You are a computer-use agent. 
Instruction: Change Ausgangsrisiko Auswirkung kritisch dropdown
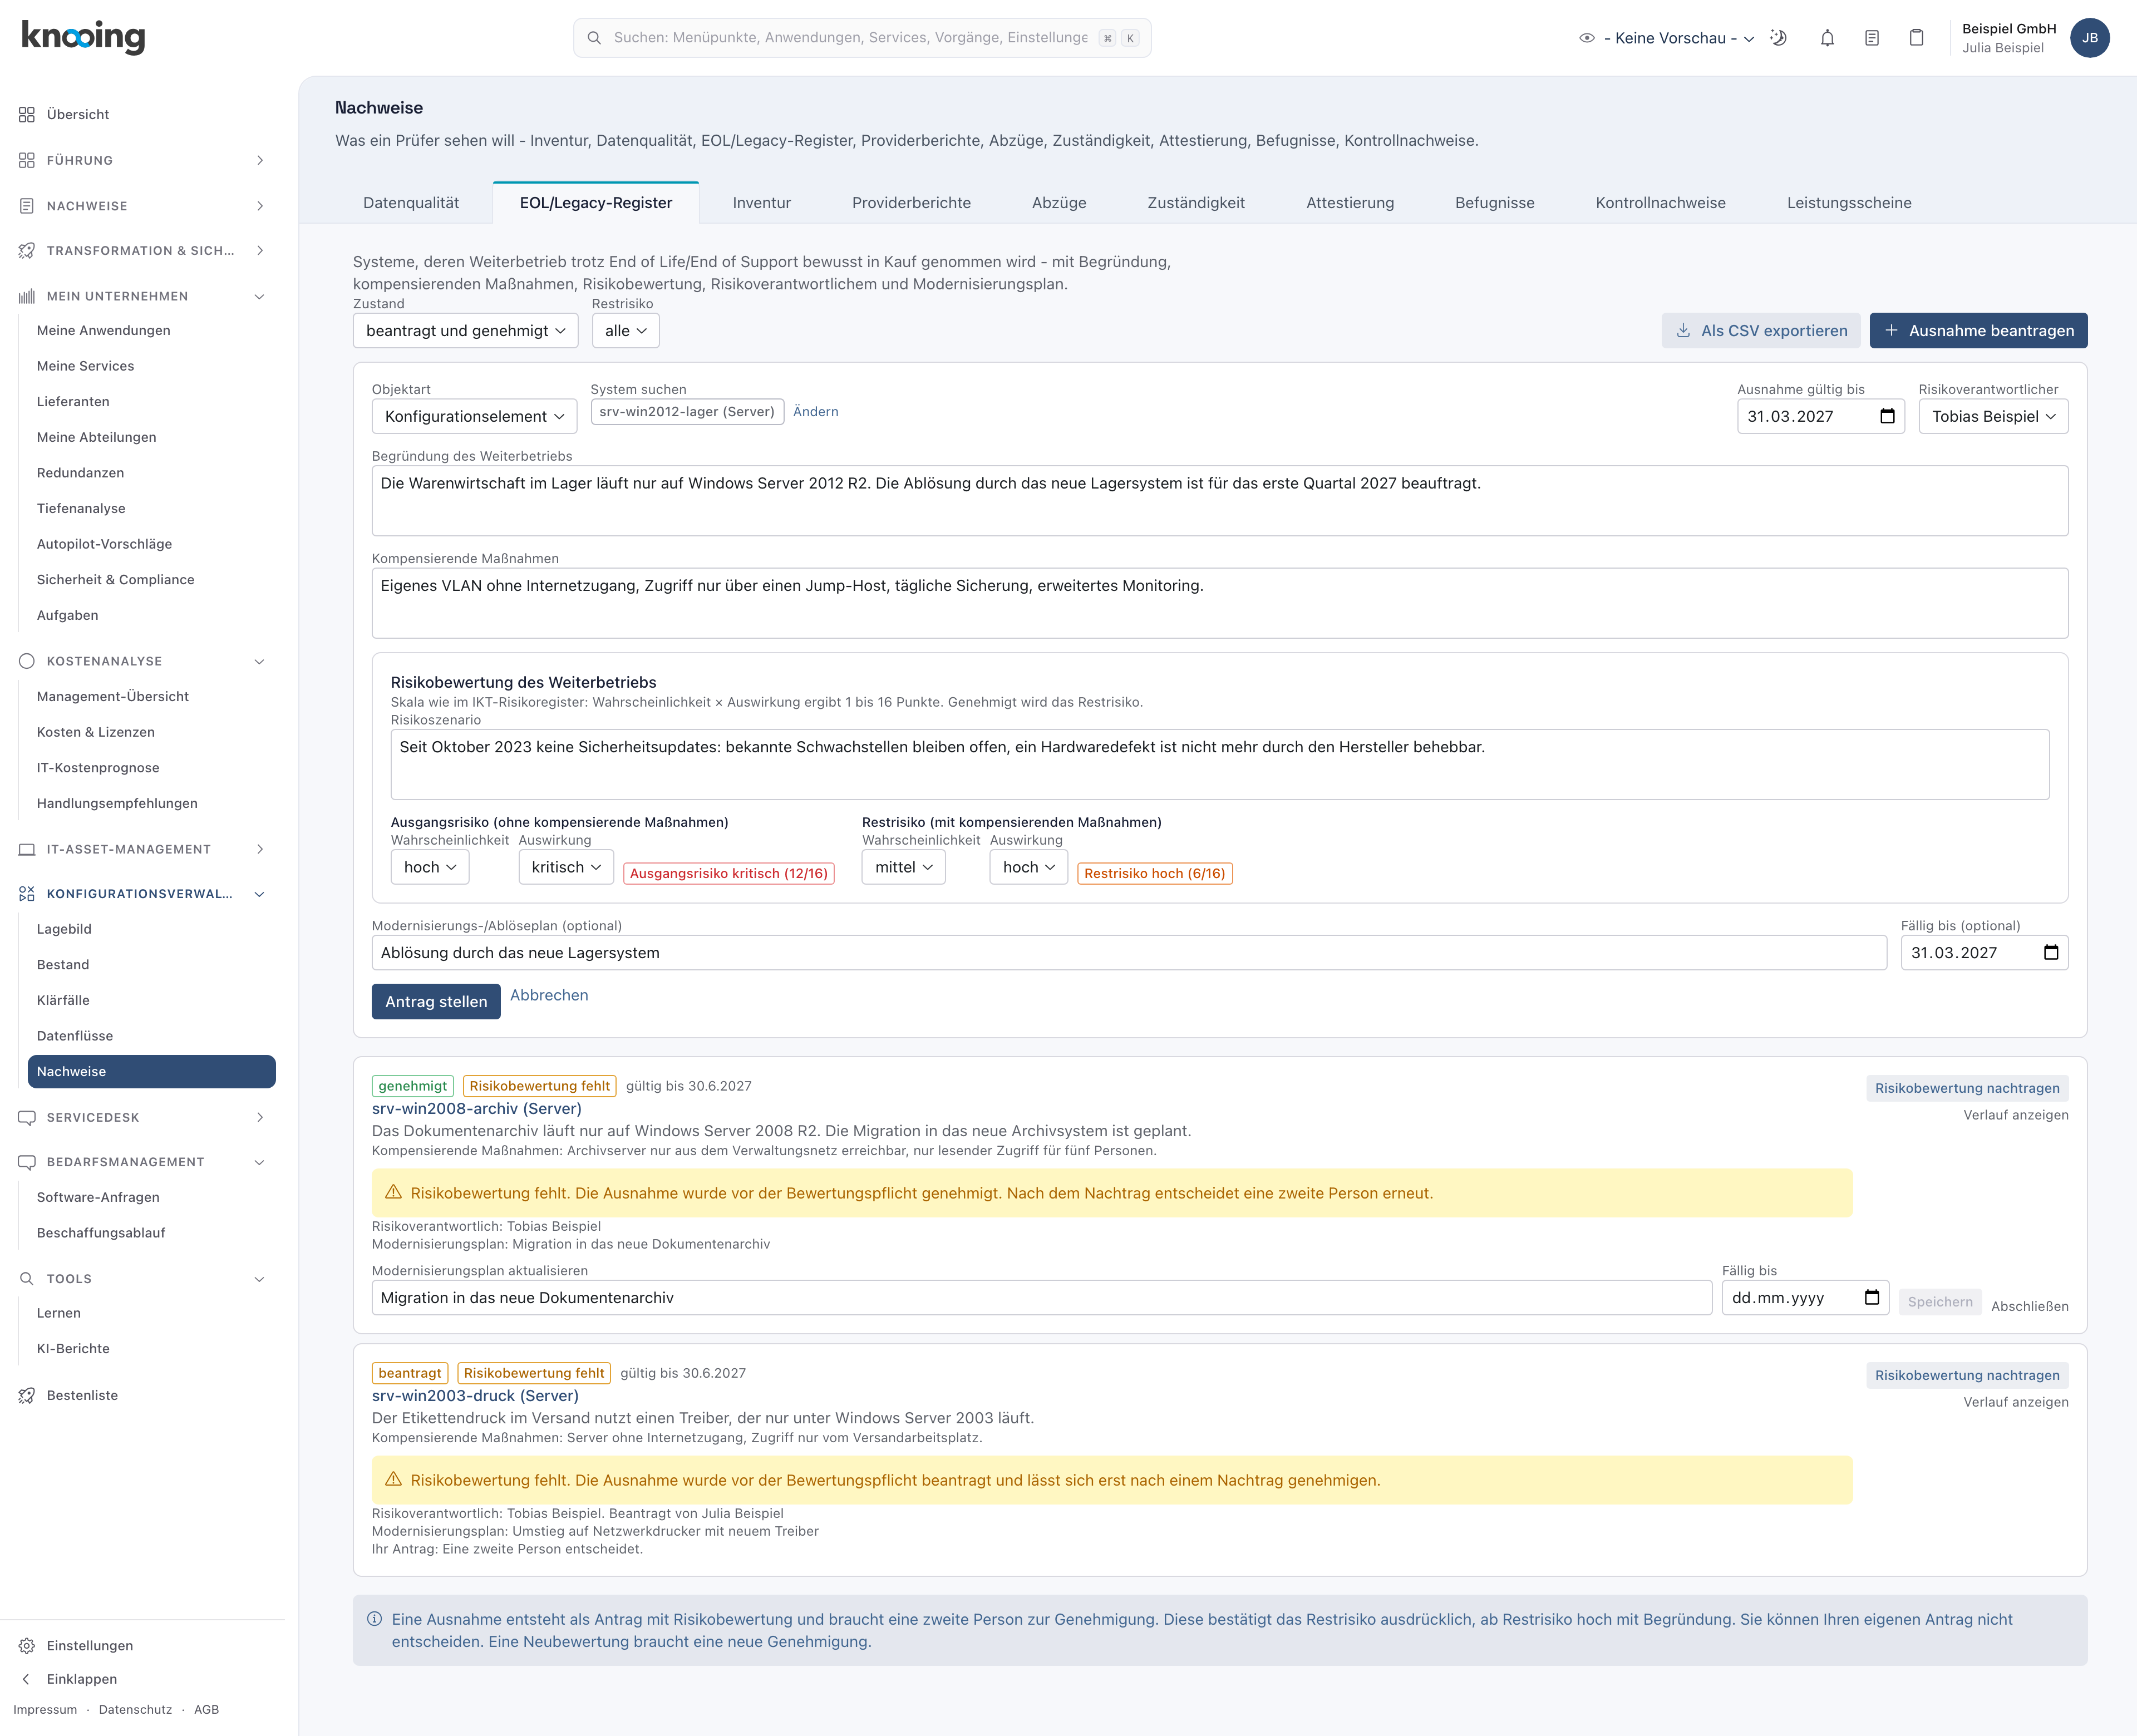[566, 867]
